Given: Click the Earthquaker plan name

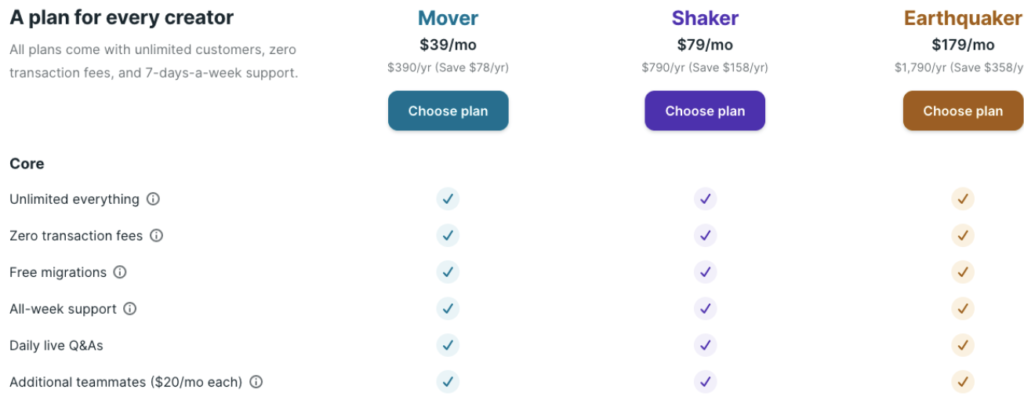Looking at the screenshot, I should pyautogui.click(x=963, y=18).
